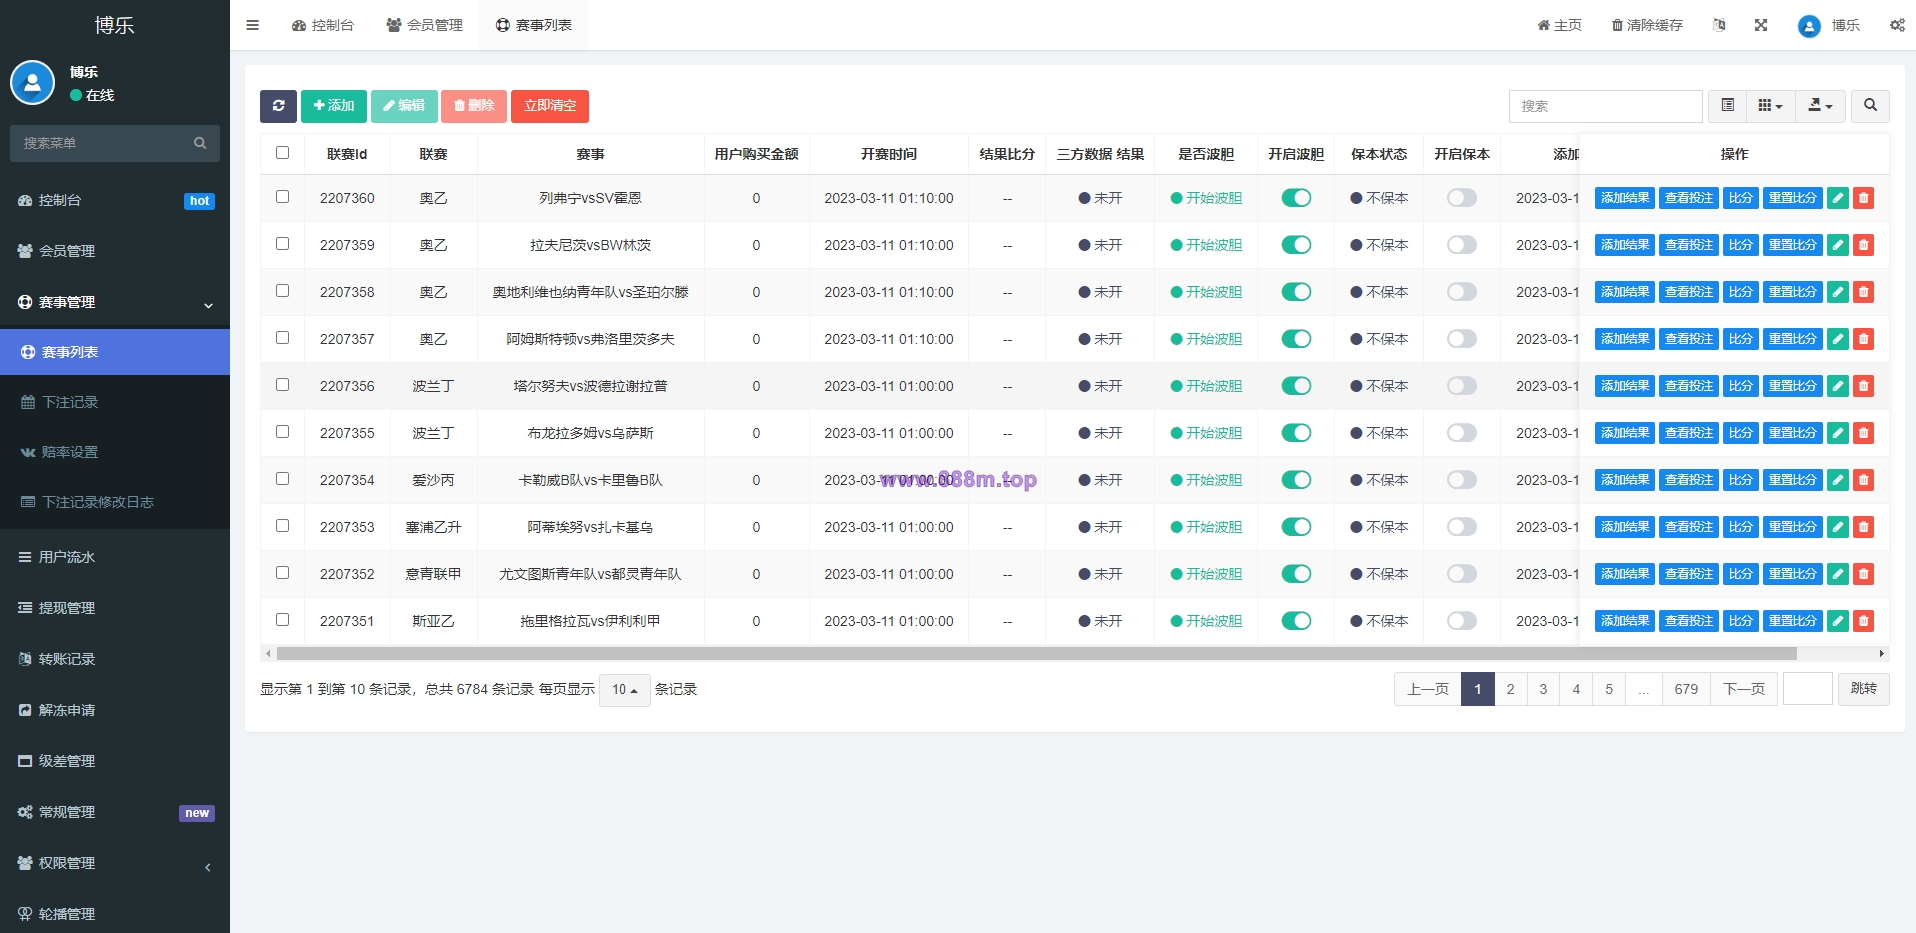Go to pagination page 3

coord(1543,689)
